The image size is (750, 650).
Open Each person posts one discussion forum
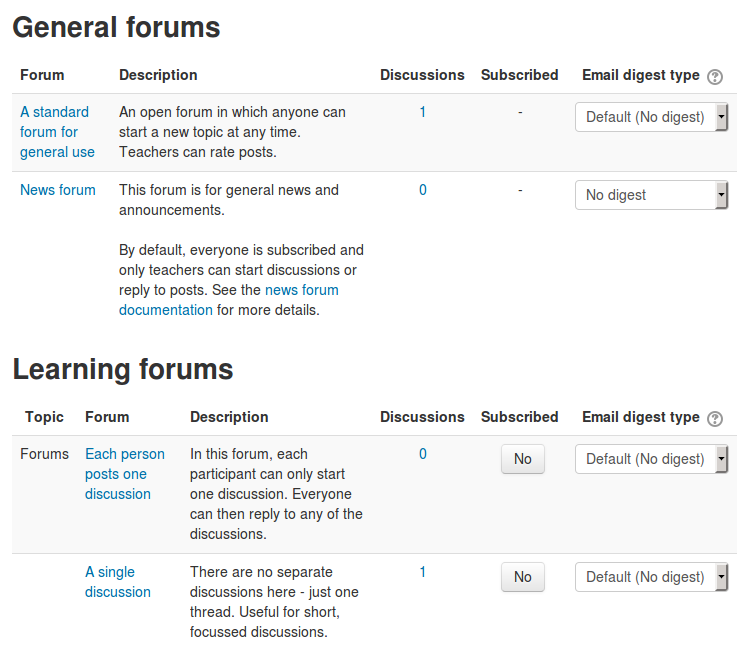click(125, 474)
